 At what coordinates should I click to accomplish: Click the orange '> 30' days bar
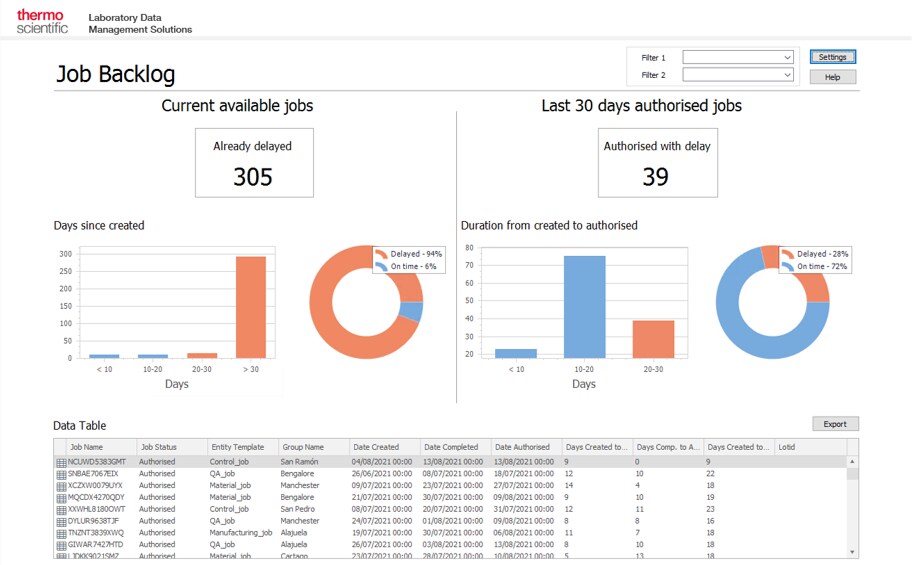251,307
